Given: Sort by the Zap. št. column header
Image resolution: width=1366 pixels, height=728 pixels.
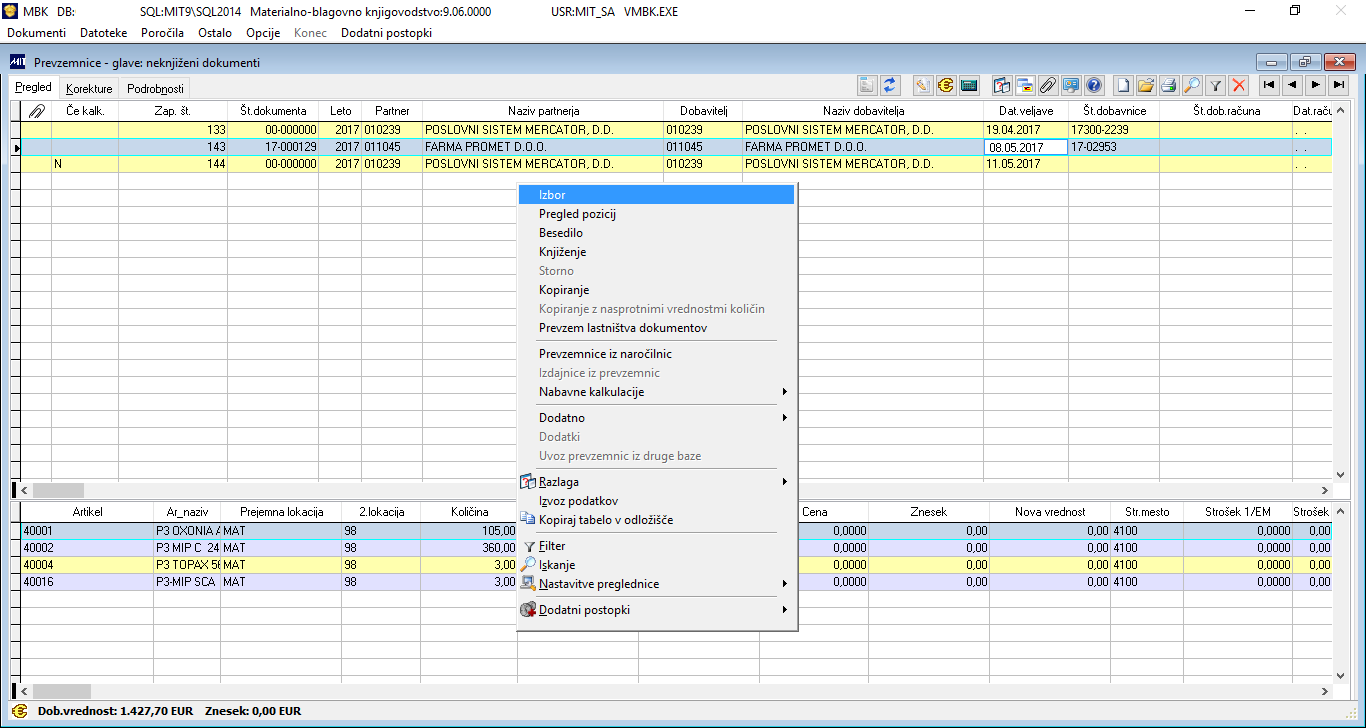Looking at the screenshot, I should pyautogui.click(x=172, y=111).
